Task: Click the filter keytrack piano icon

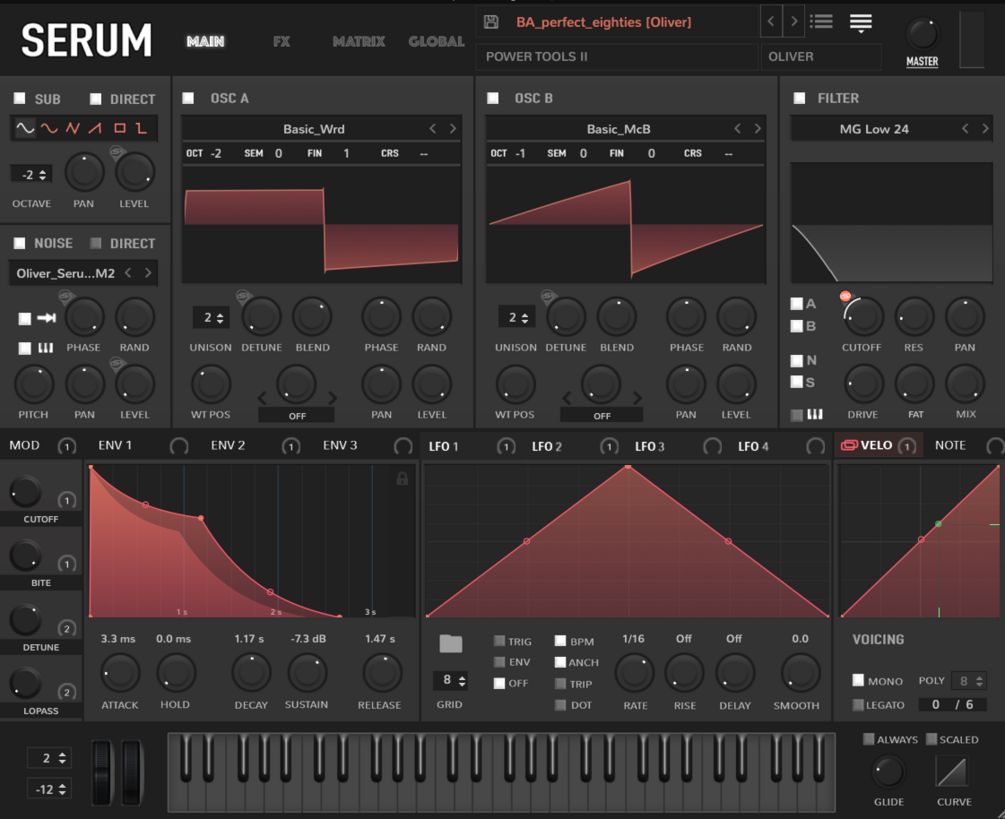Action: click(815, 415)
